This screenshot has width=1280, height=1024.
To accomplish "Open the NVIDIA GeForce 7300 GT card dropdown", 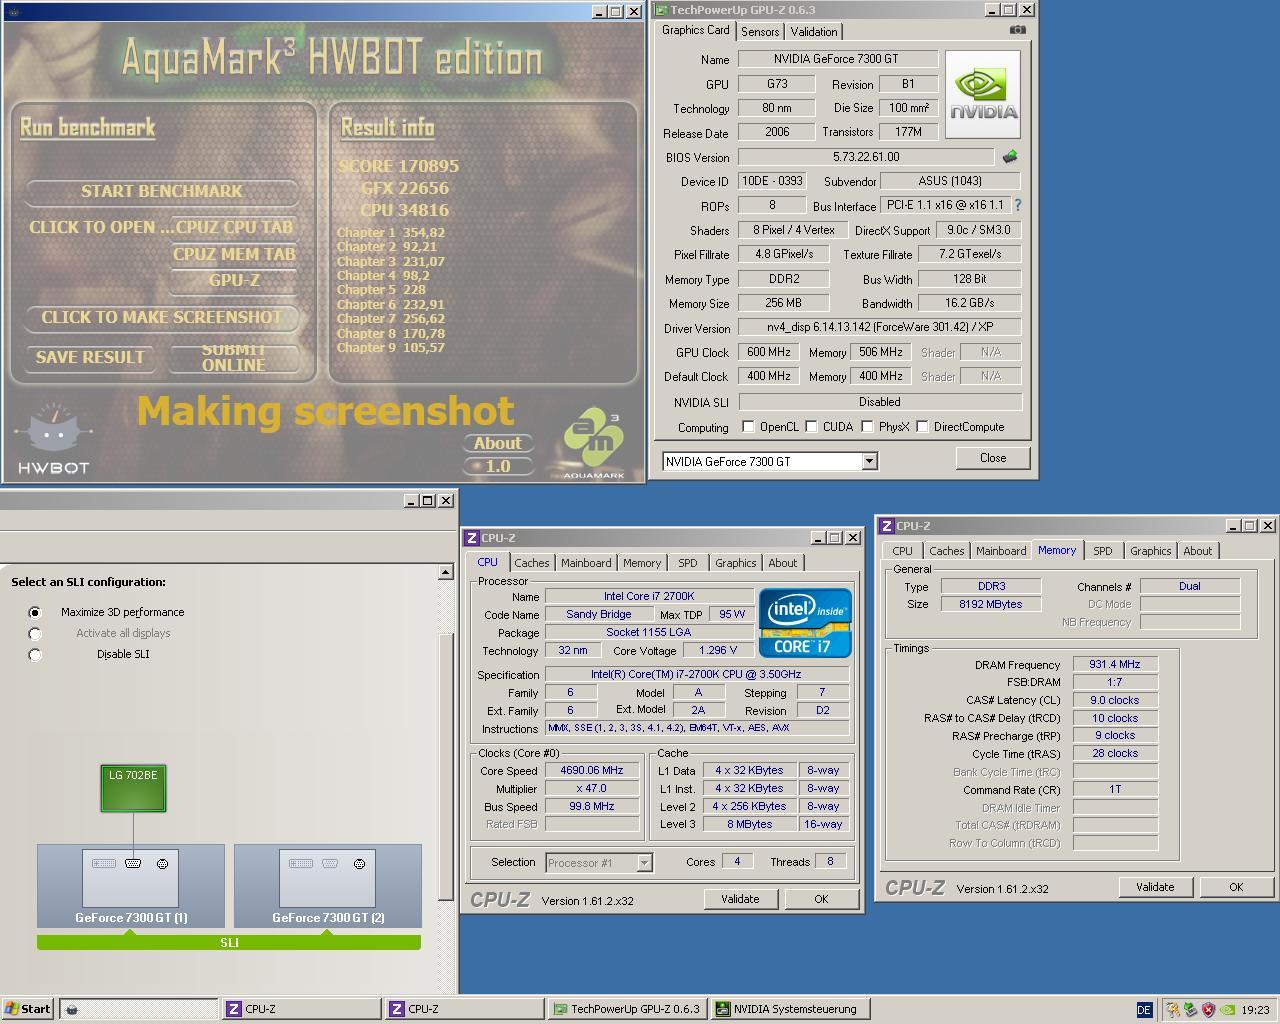I will coord(869,461).
